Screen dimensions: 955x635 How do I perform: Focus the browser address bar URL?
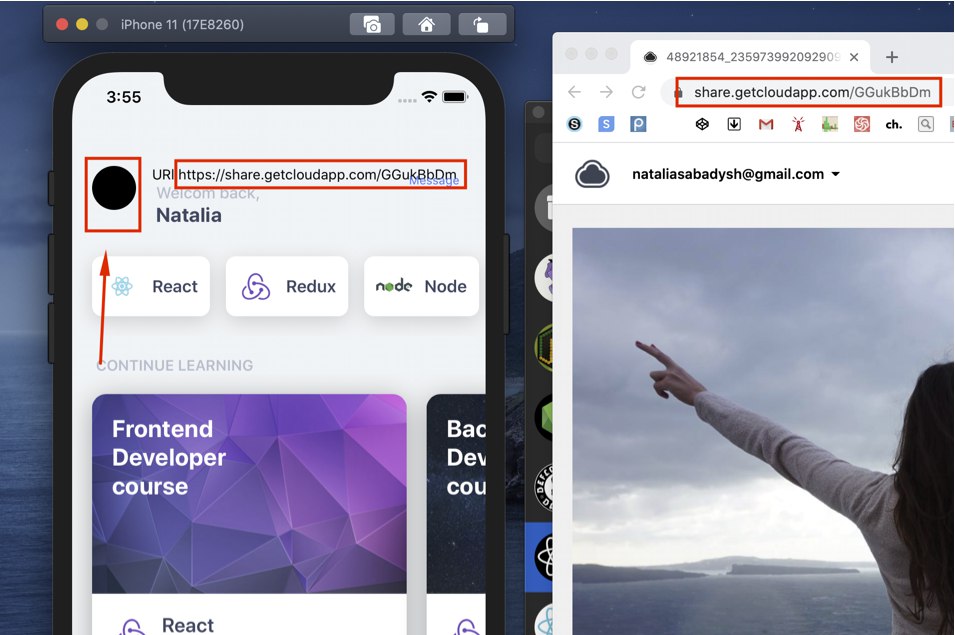[x=812, y=93]
